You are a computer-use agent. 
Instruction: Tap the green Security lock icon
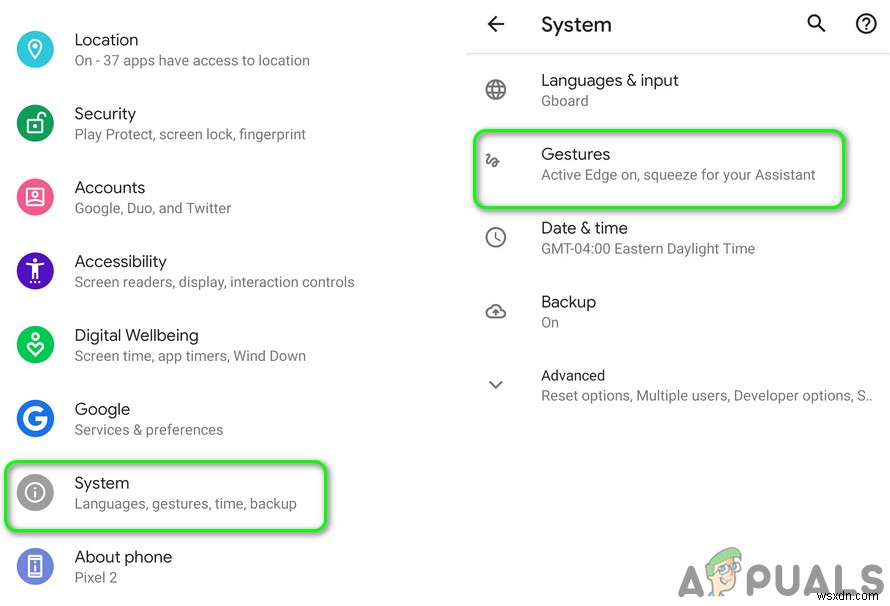tap(35, 124)
